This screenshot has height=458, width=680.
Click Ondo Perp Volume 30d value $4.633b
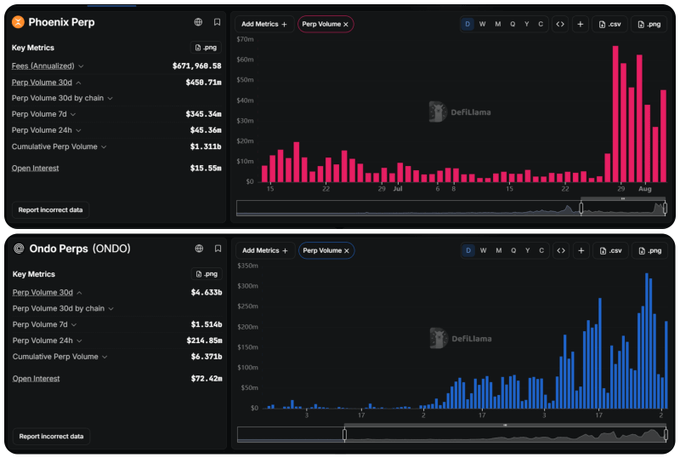(x=206, y=292)
